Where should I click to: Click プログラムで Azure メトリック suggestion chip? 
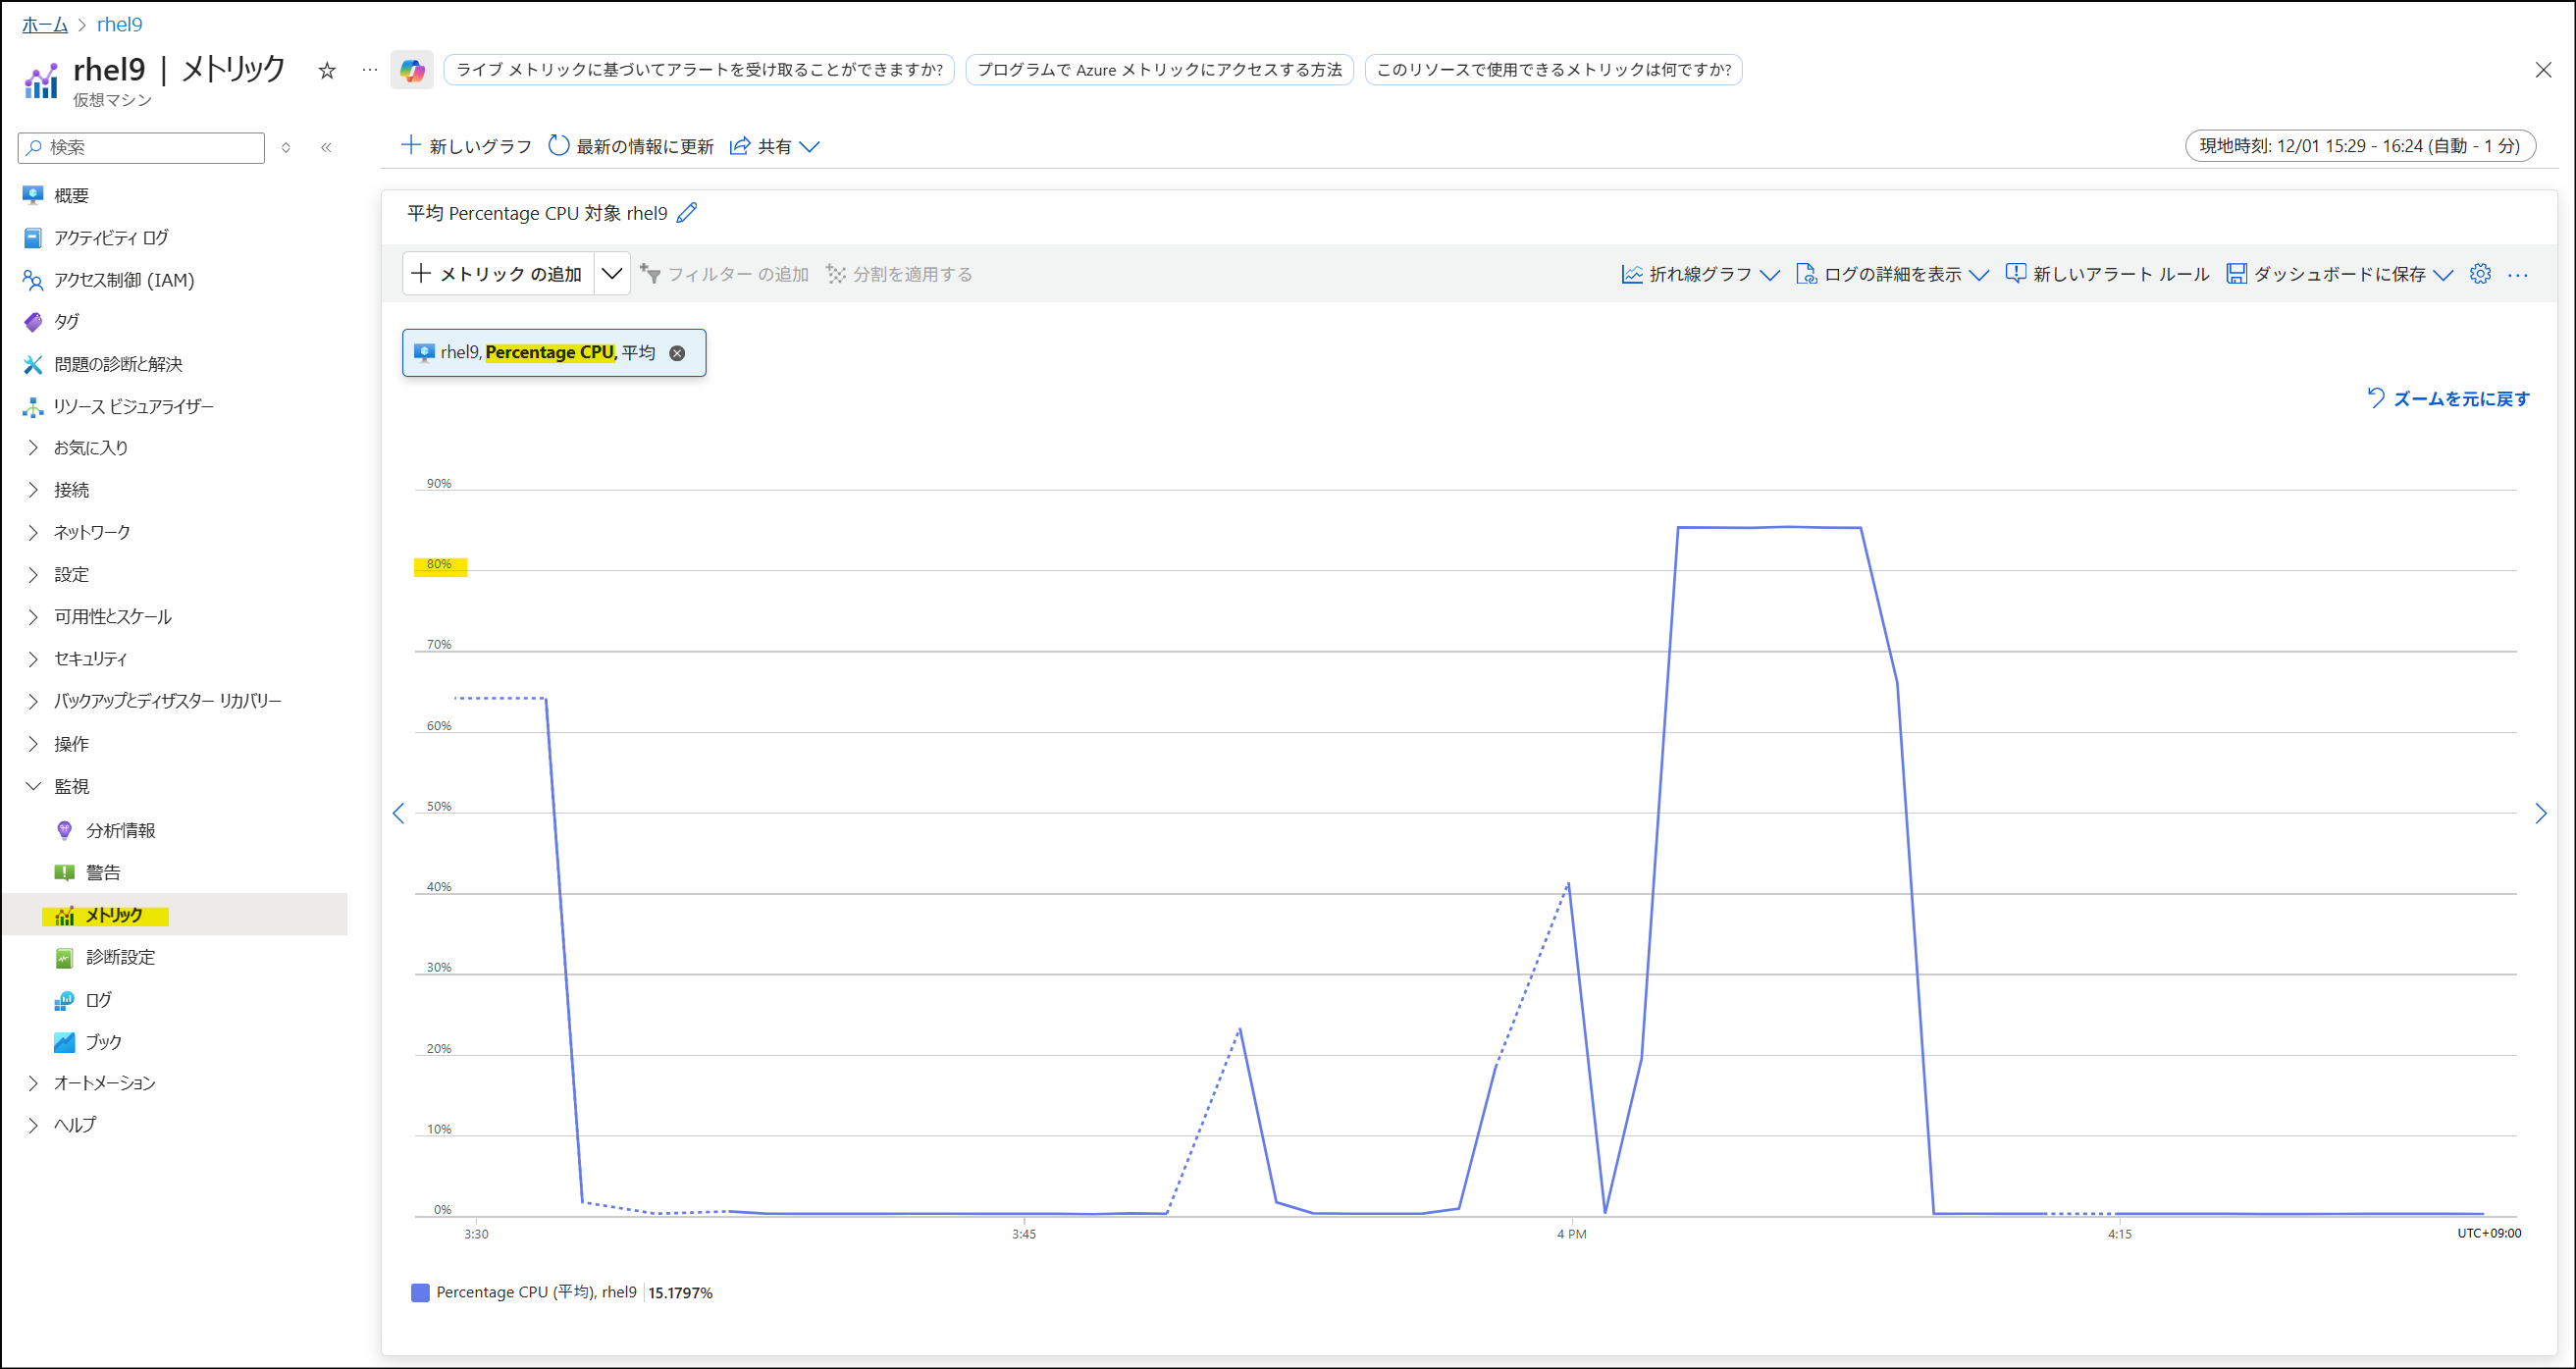click(x=1160, y=70)
